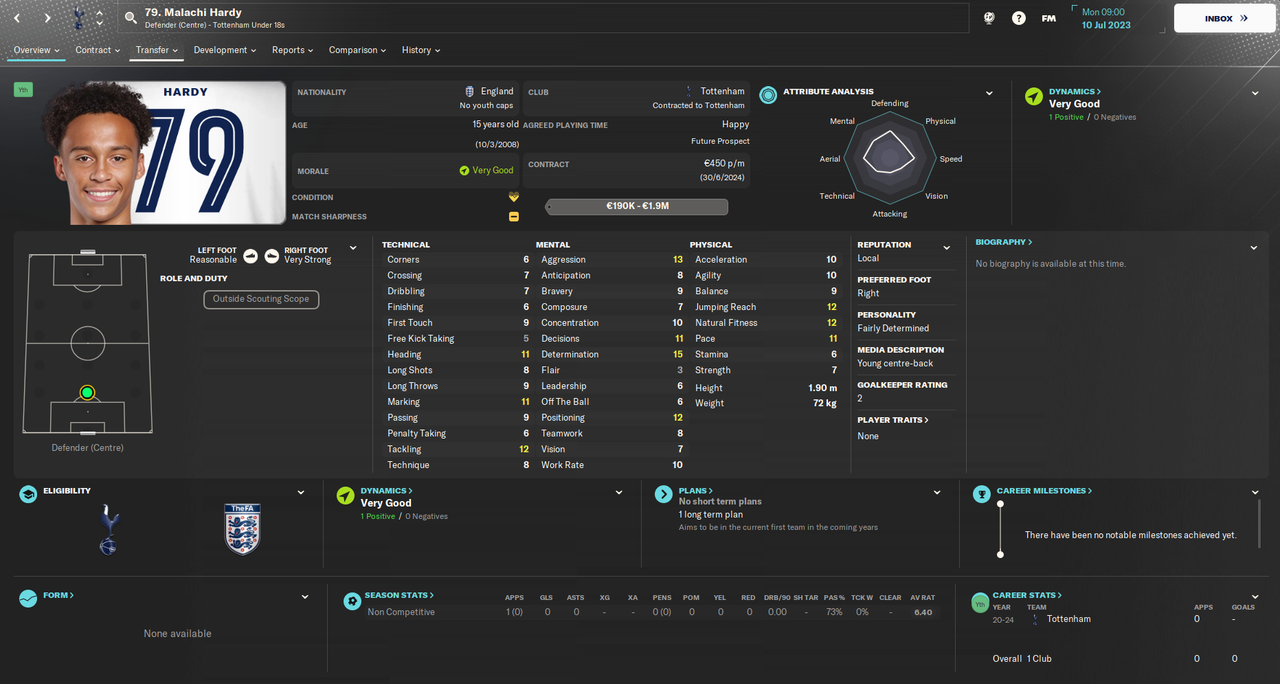
Task: Click the top Dynamics green arrow icon
Action: [x=1033, y=96]
